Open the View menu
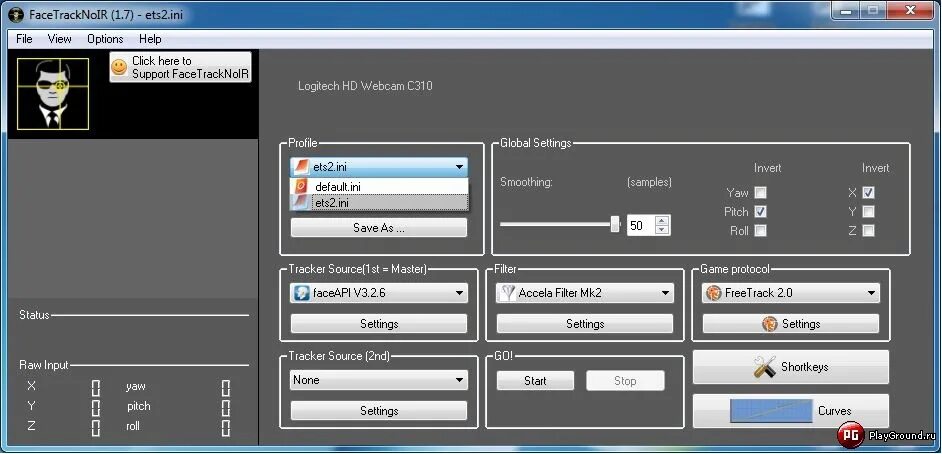This screenshot has width=942, height=454. [59, 39]
